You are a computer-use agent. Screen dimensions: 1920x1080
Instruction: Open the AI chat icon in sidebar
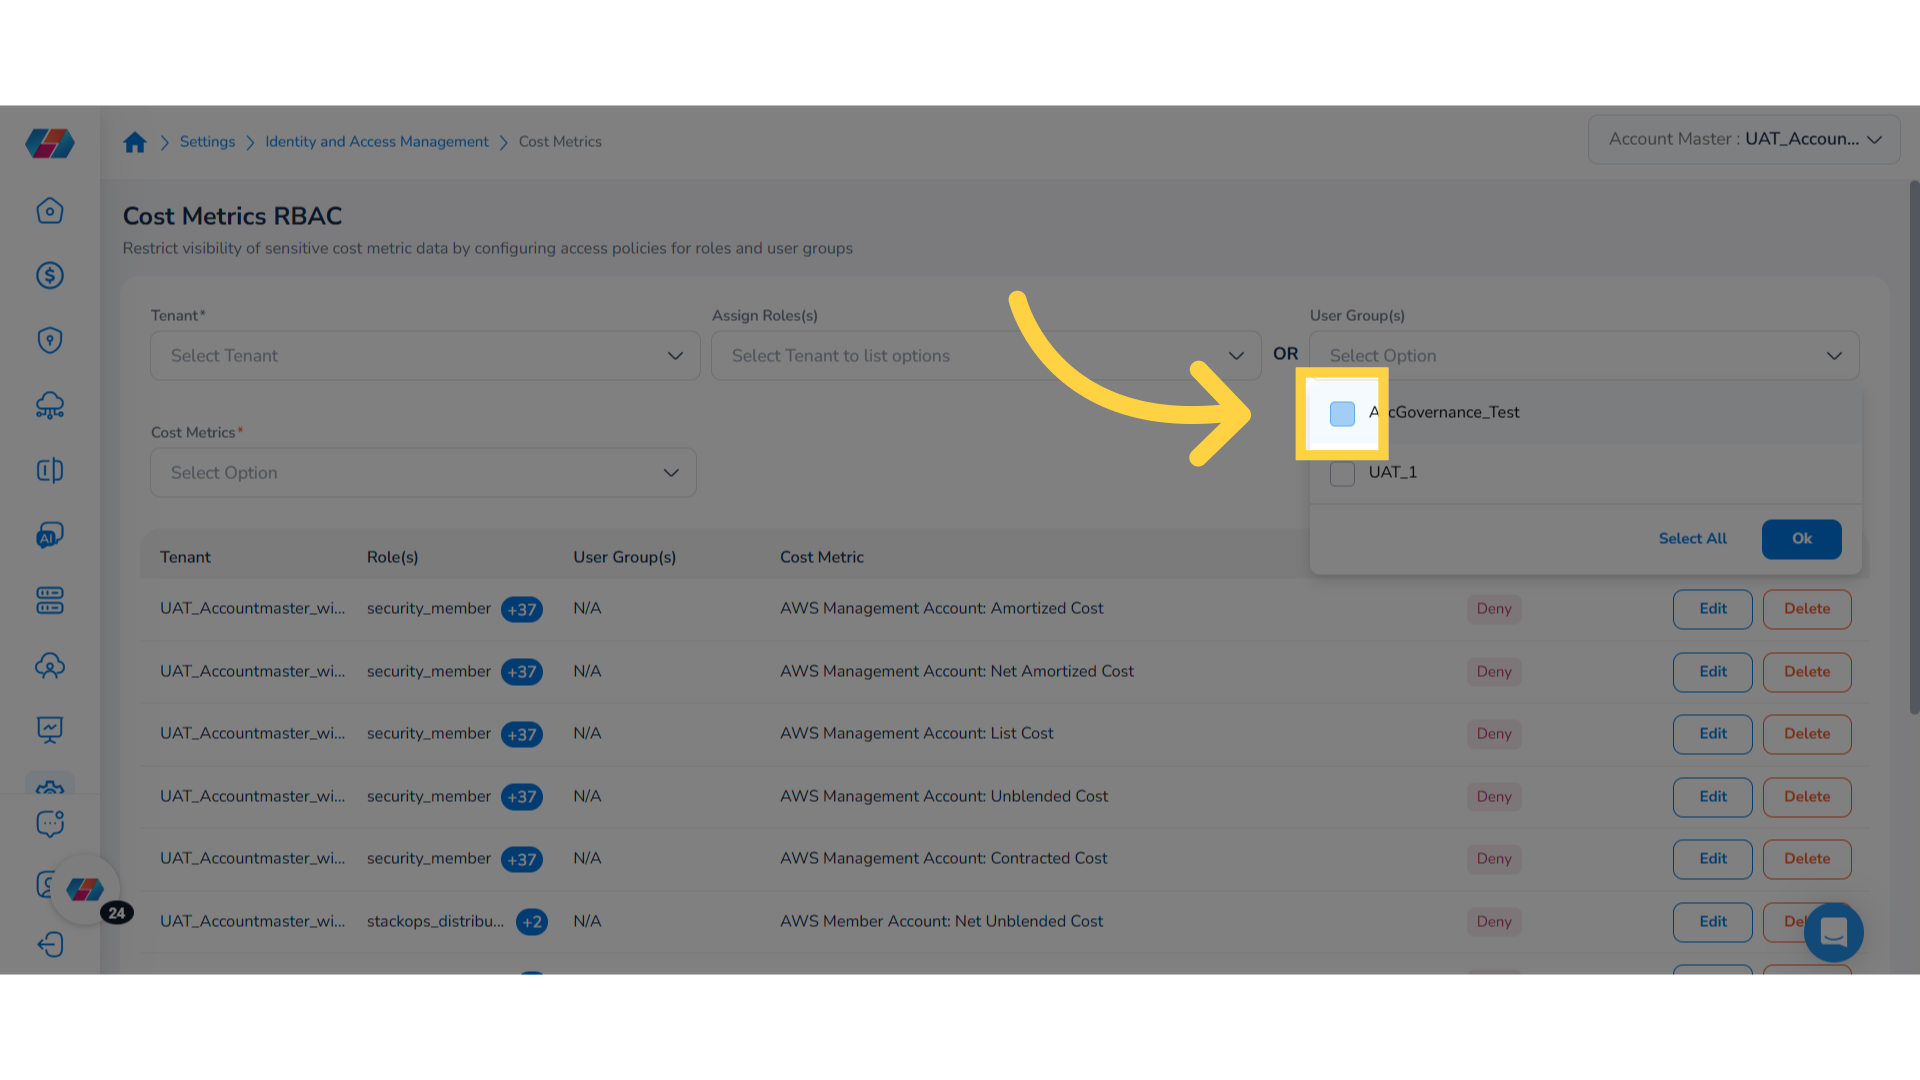pos(50,536)
